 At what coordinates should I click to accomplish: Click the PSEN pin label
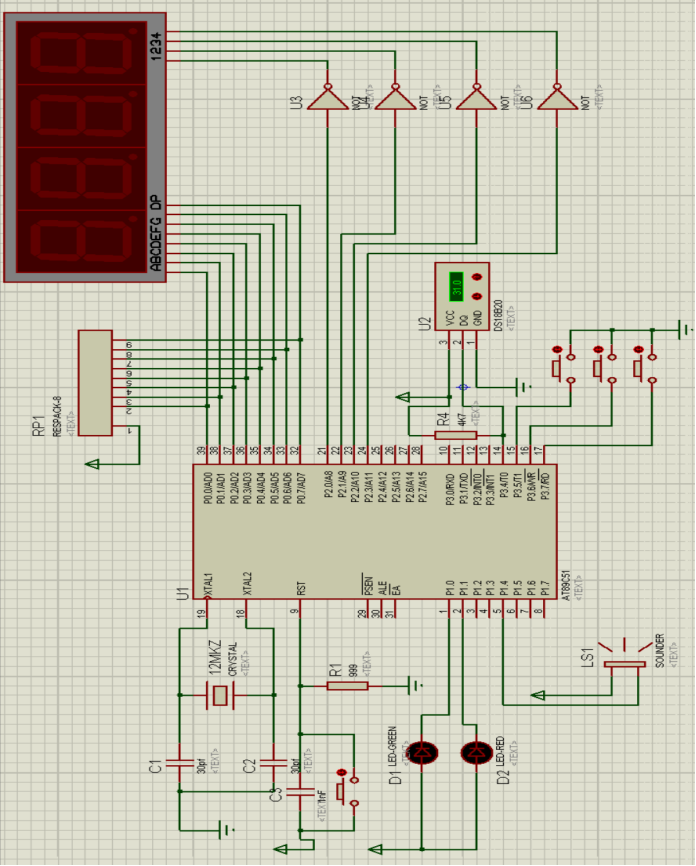click(x=368, y=585)
